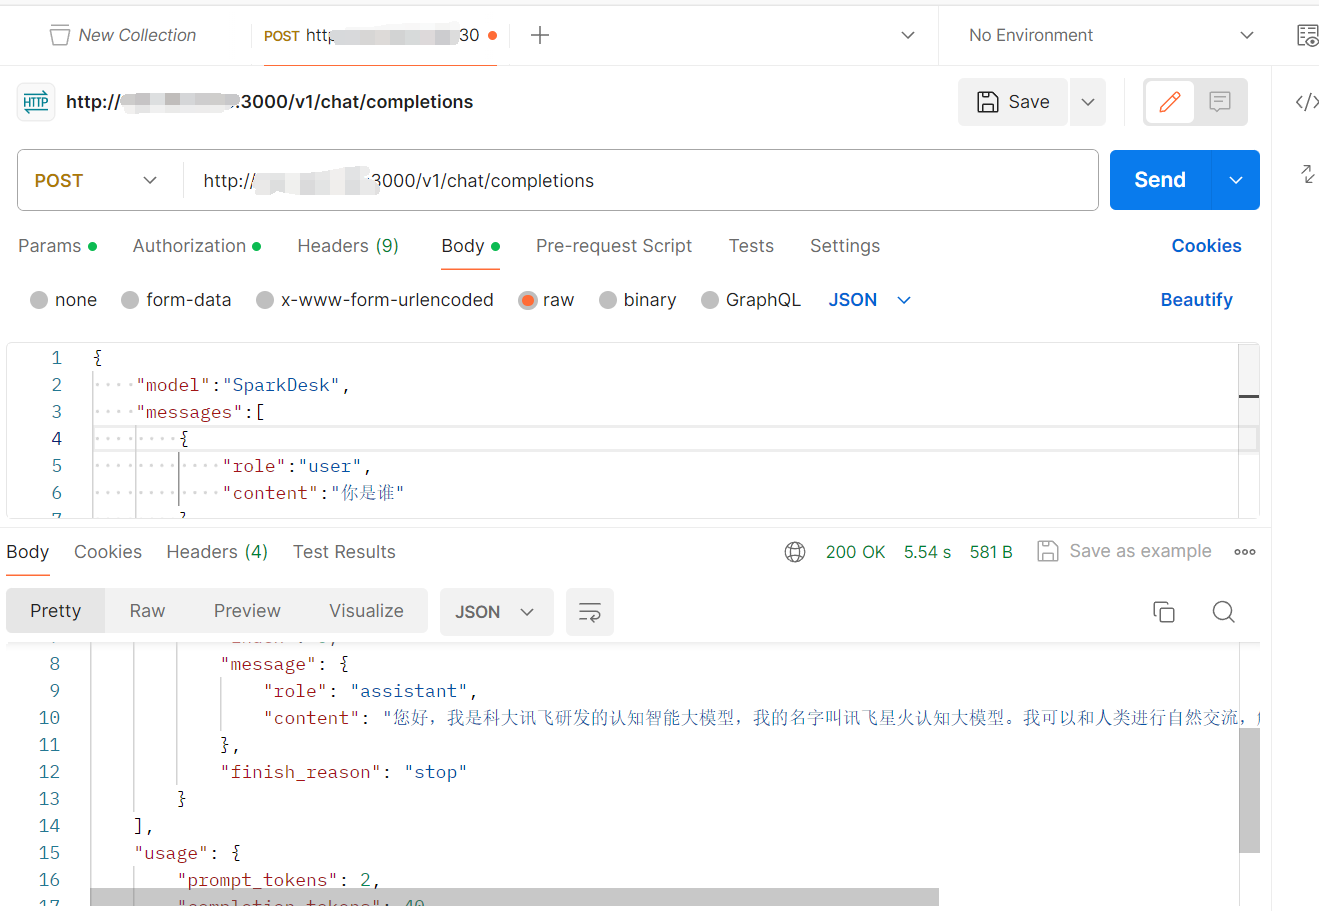Expand the Save options arrow
1319x911 pixels.
tap(1088, 102)
